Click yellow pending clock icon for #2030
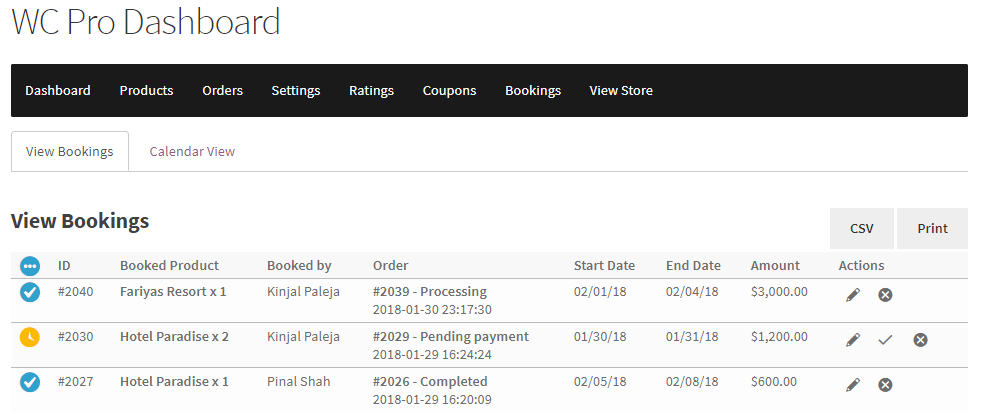985x420 pixels. (30, 337)
